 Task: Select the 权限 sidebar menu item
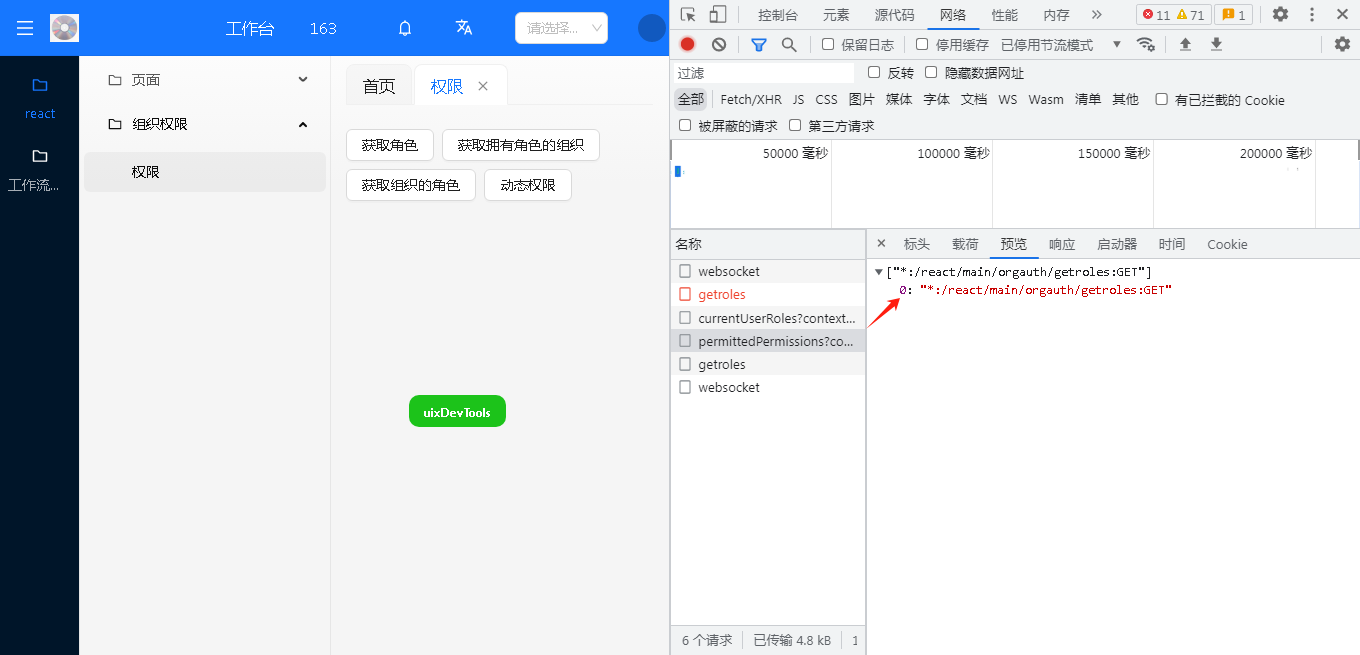[205, 172]
